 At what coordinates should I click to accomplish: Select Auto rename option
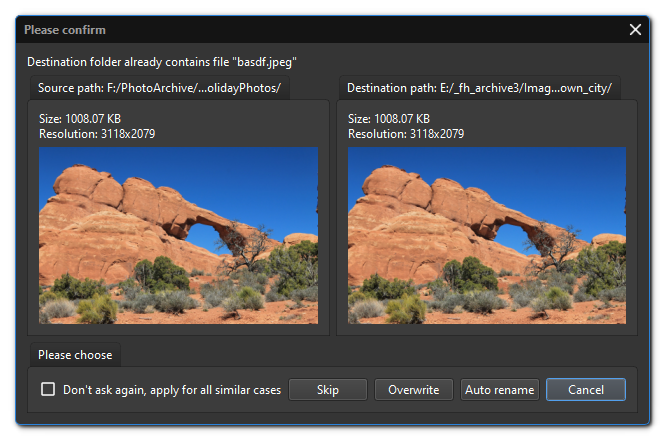click(500, 390)
